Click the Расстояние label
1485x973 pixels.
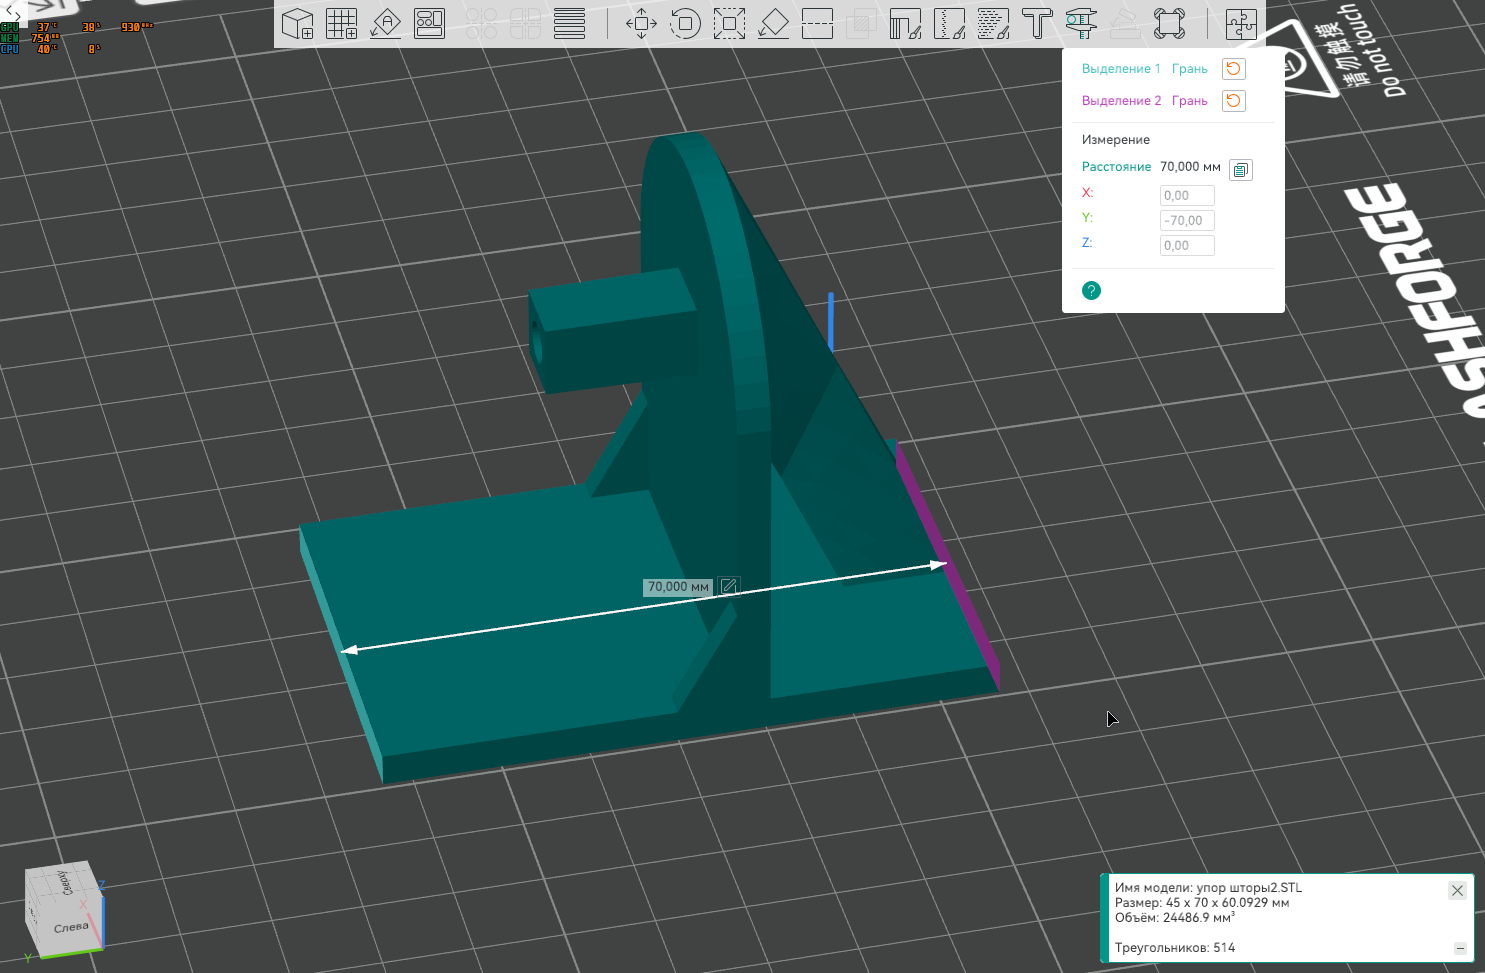1116,167
